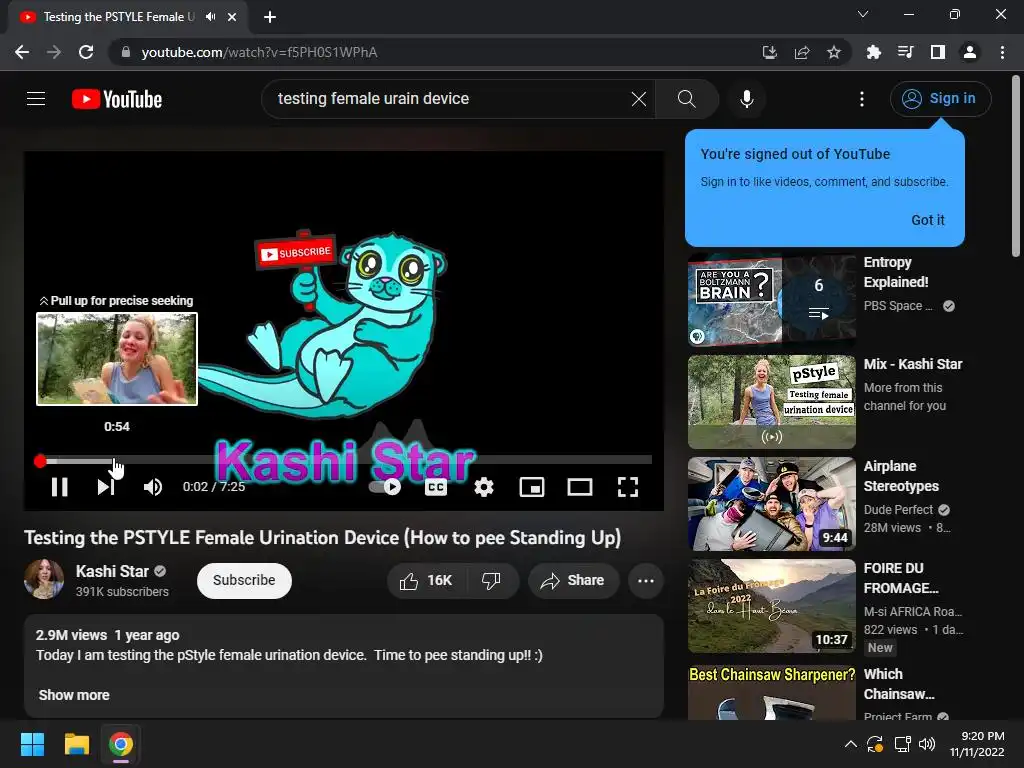Enter full screen mode
The height and width of the screenshot is (768, 1024).
tap(628, 487)
